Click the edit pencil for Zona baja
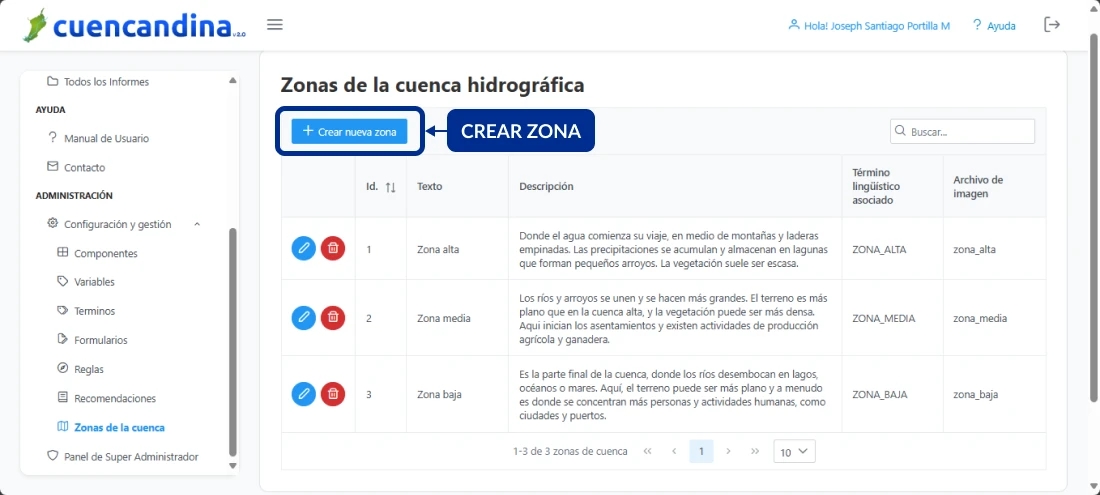Image resolution: width=1100 pixels, height=495 pixels. coord(303,394)
